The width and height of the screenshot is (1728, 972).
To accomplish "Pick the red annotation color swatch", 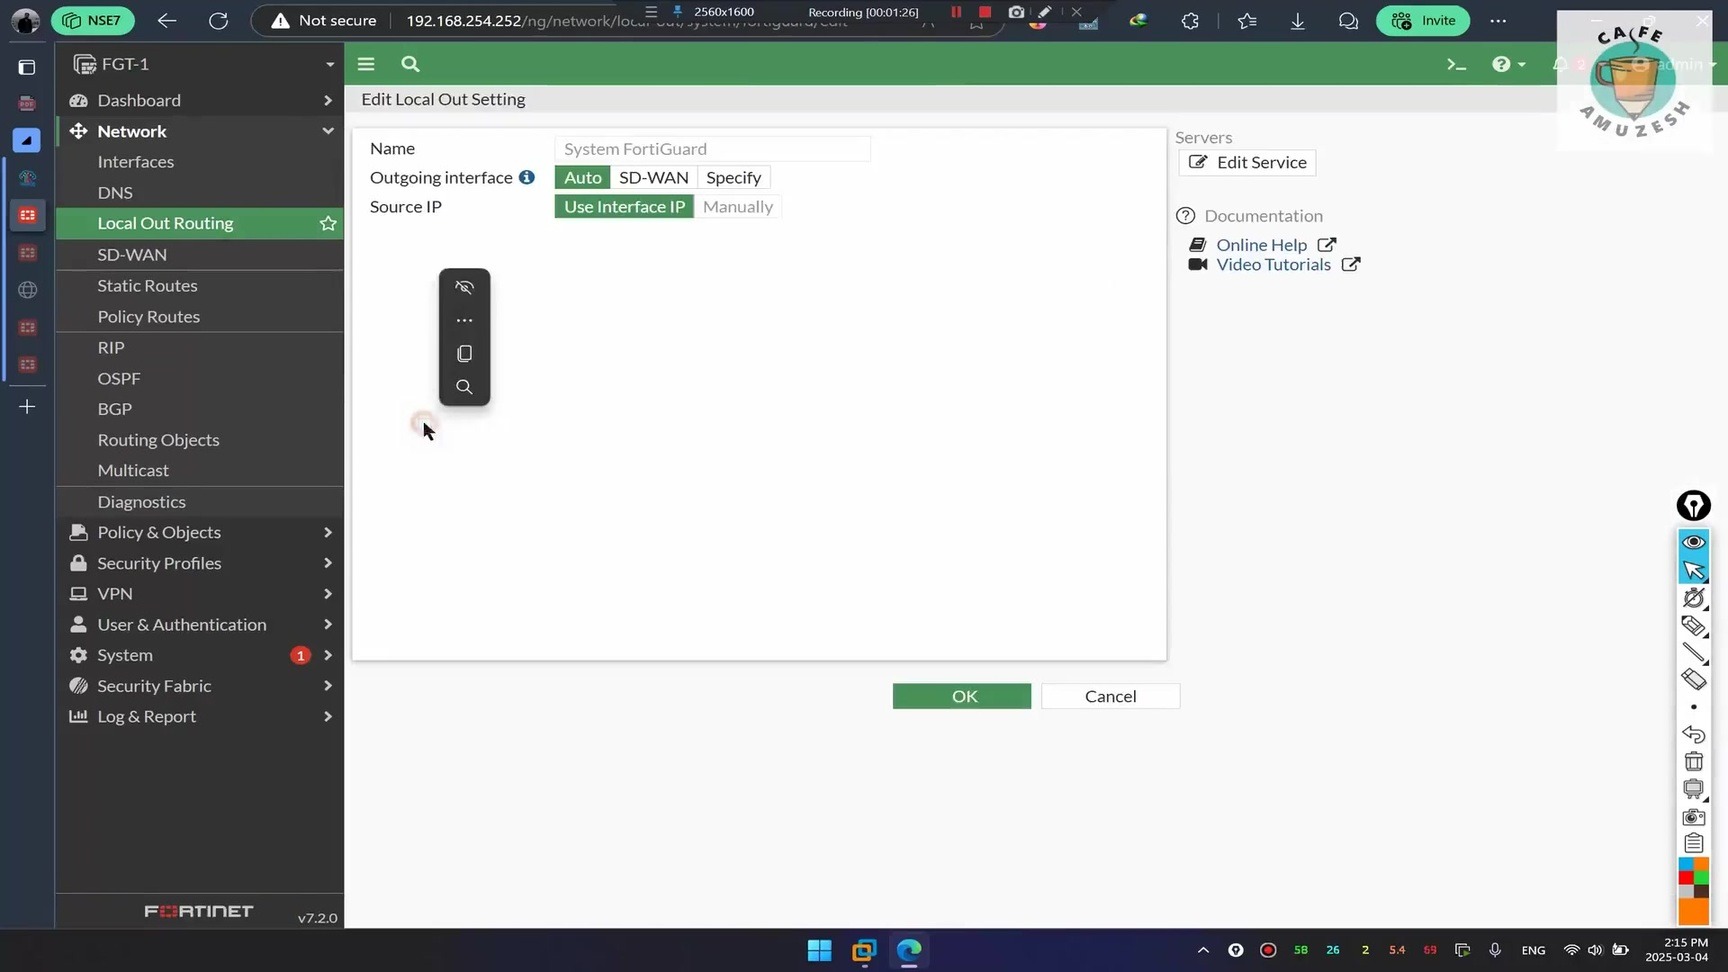I will point(1686,878).
